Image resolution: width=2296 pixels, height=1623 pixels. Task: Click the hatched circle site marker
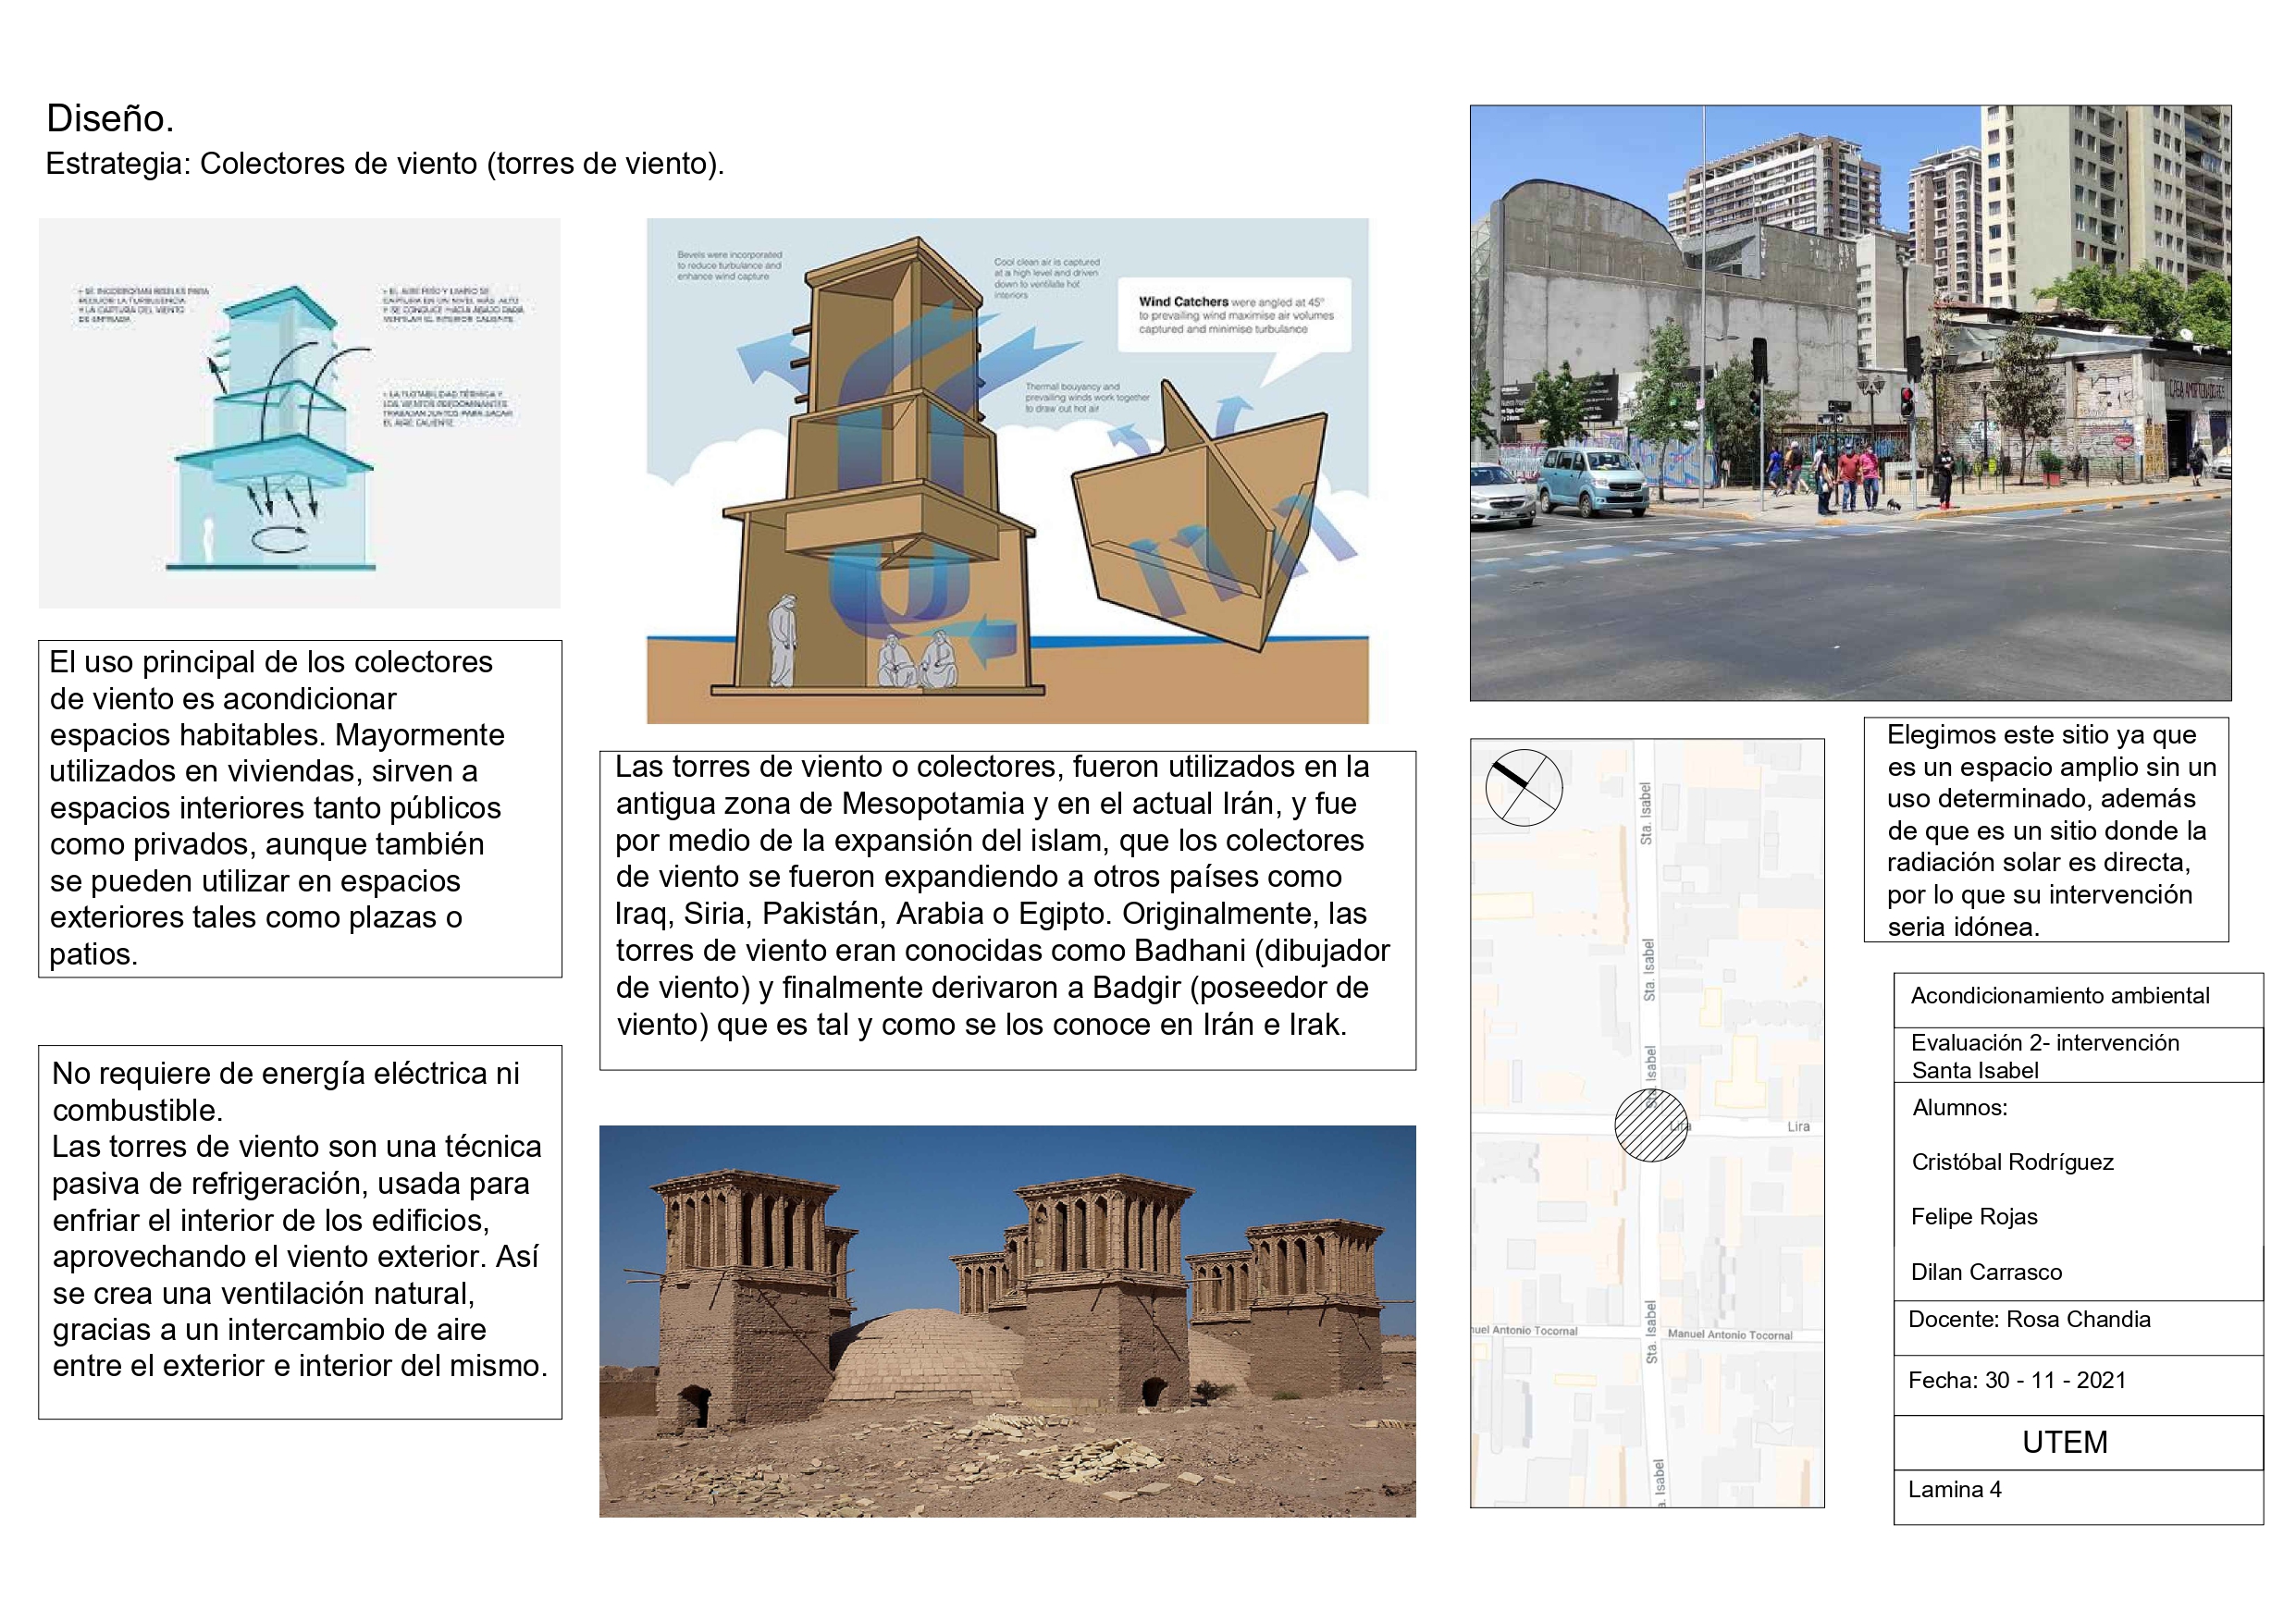(x=1651, y=1125)
